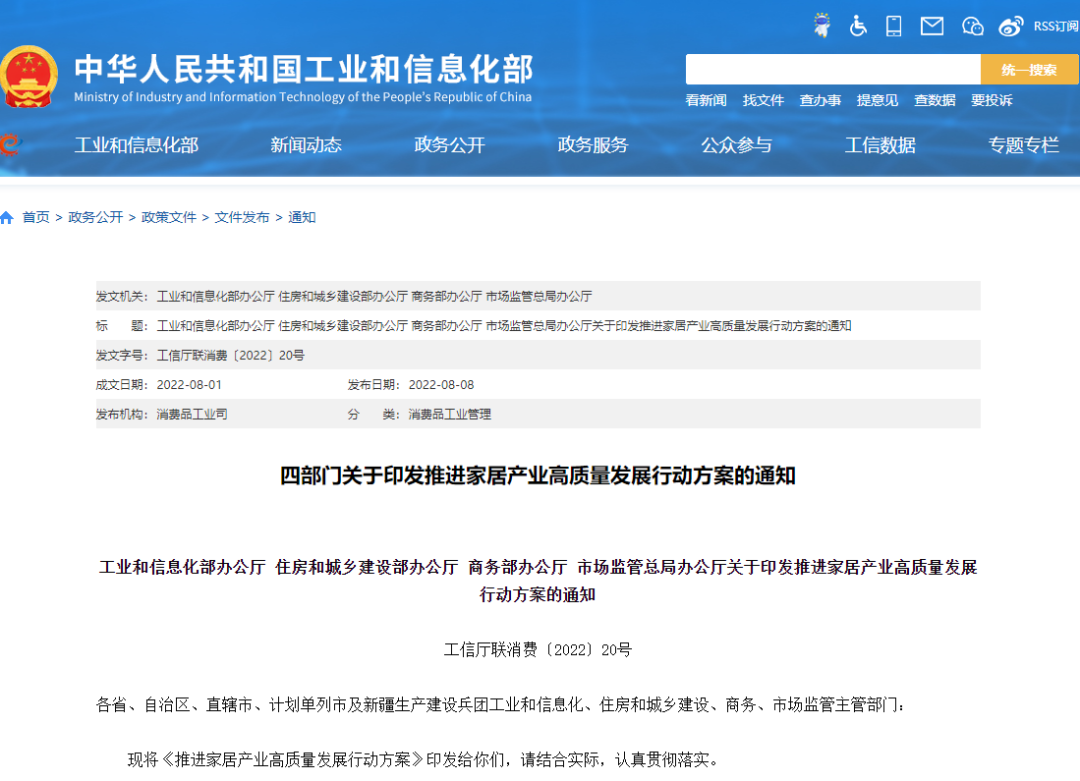Image resolution: width=1080 pixels, height=781 pixels.
Task: Open the wheelchair accessibility mode icon
Action: pyautogui.click(x=858, y=26)
